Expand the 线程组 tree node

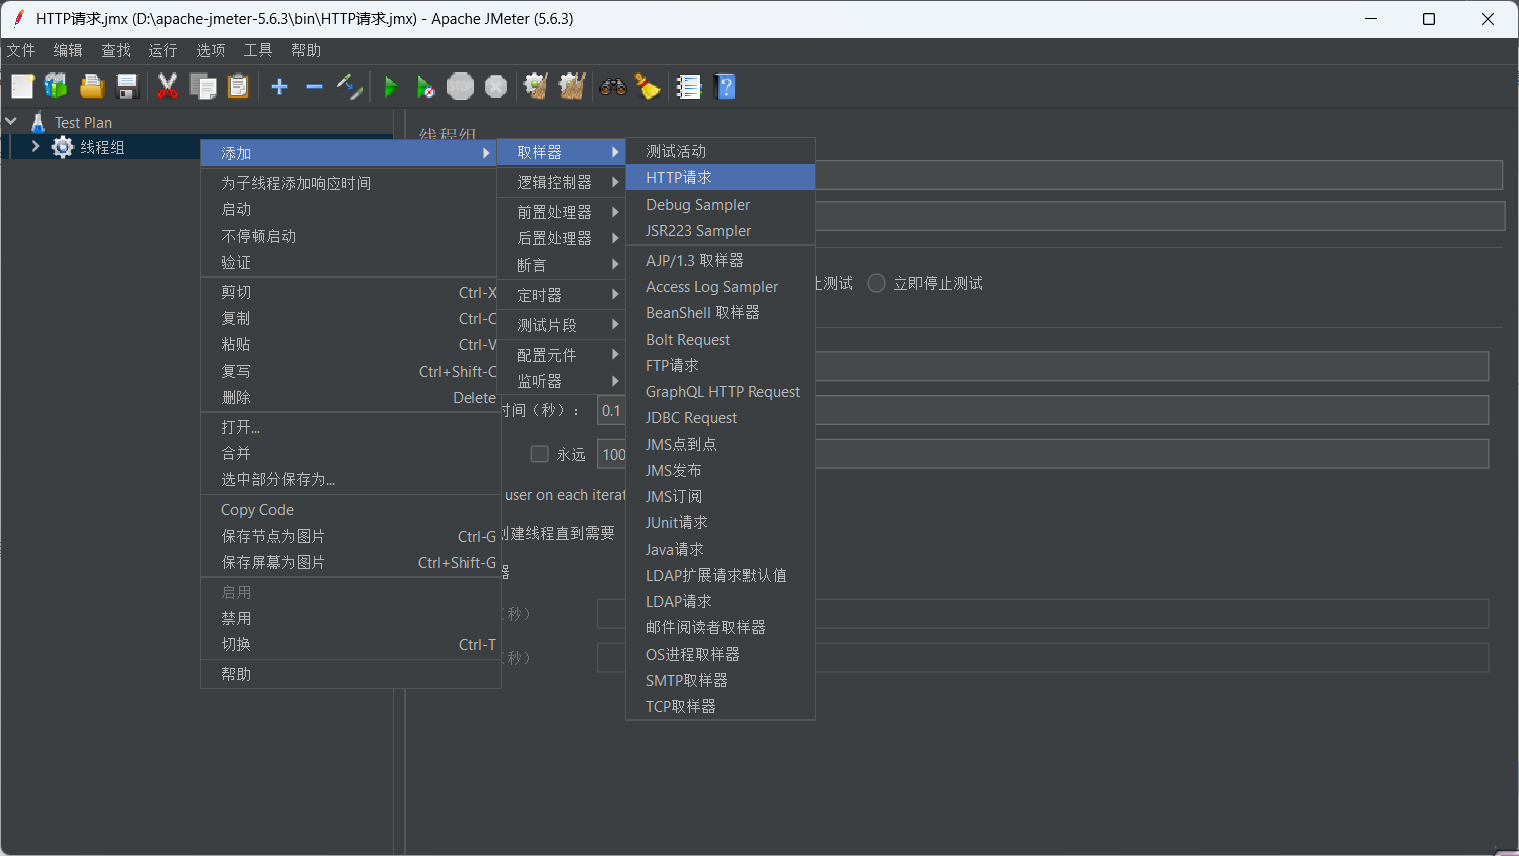pos(36,146)
